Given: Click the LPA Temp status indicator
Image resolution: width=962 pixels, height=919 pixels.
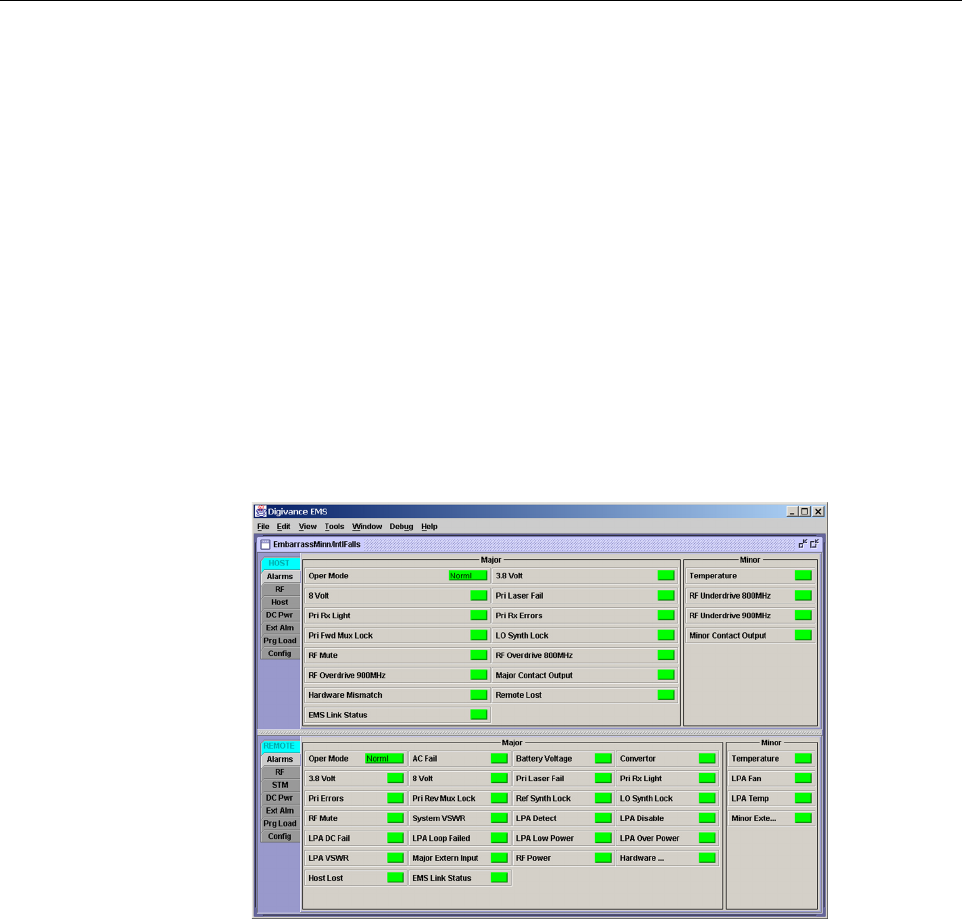Looking at the screenshot, I should (803, 798).
